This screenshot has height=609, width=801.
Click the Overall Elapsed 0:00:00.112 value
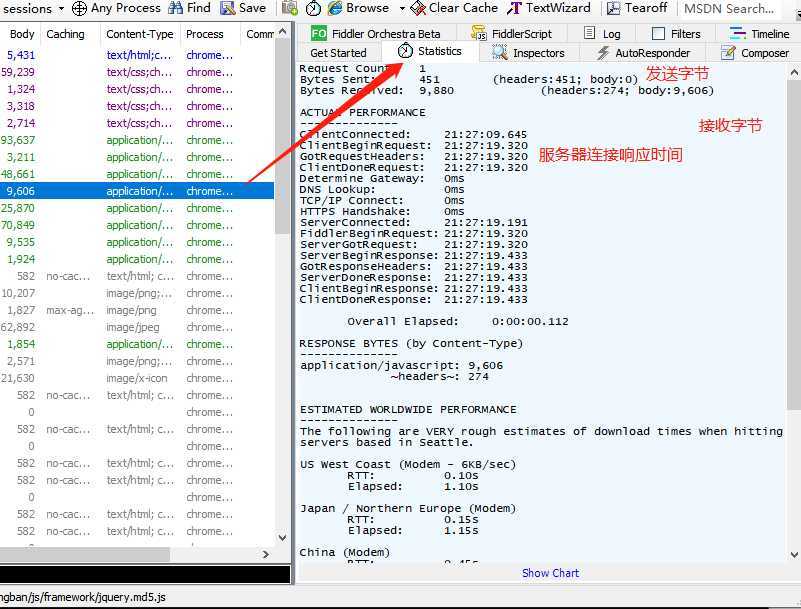[530, 321]
